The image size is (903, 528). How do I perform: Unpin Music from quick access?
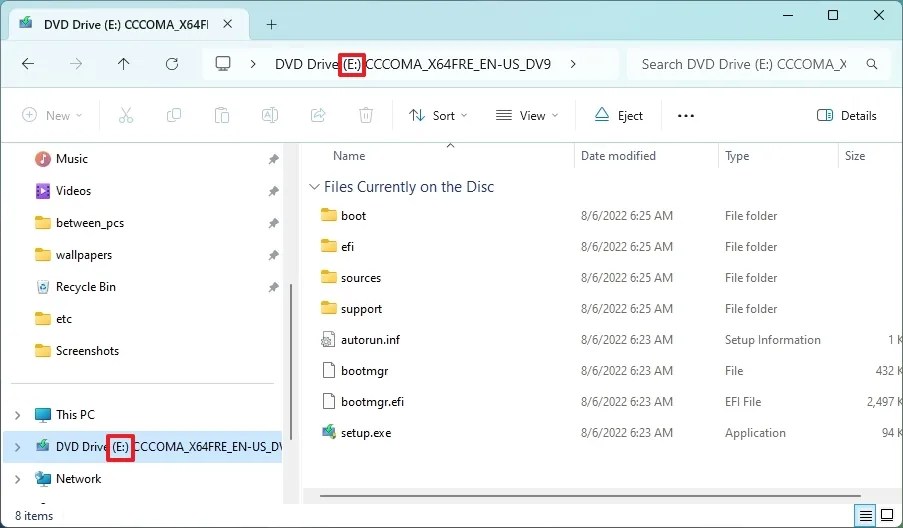274,159
